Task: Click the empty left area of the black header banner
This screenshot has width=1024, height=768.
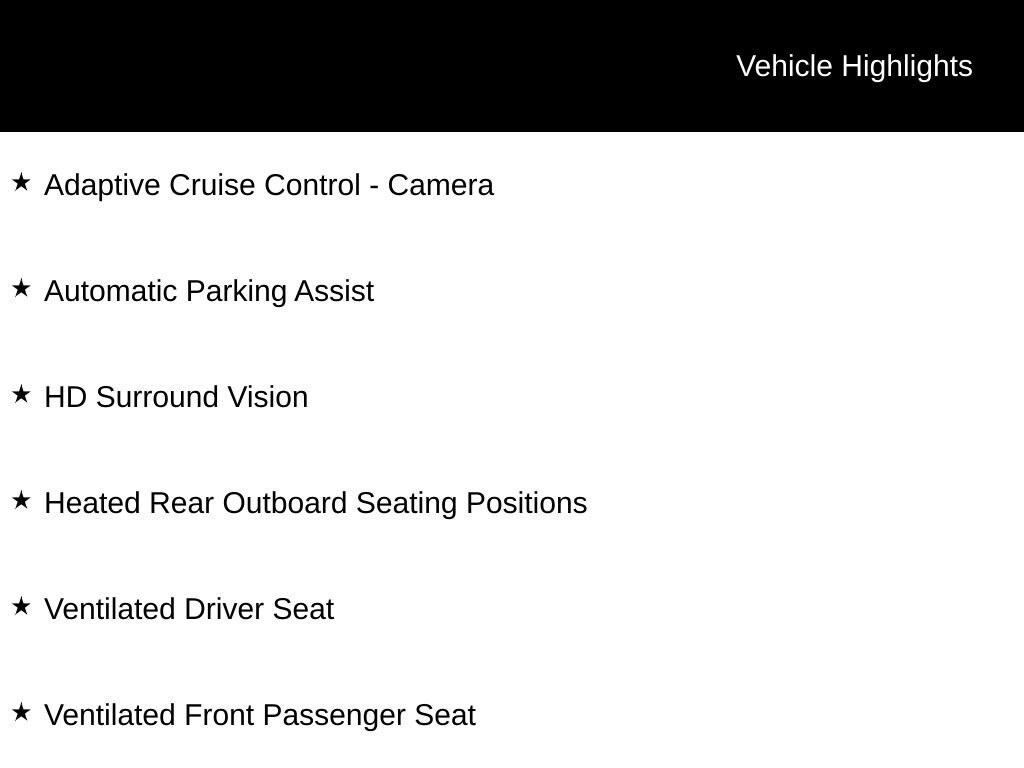Action: [x=300, y=66]
